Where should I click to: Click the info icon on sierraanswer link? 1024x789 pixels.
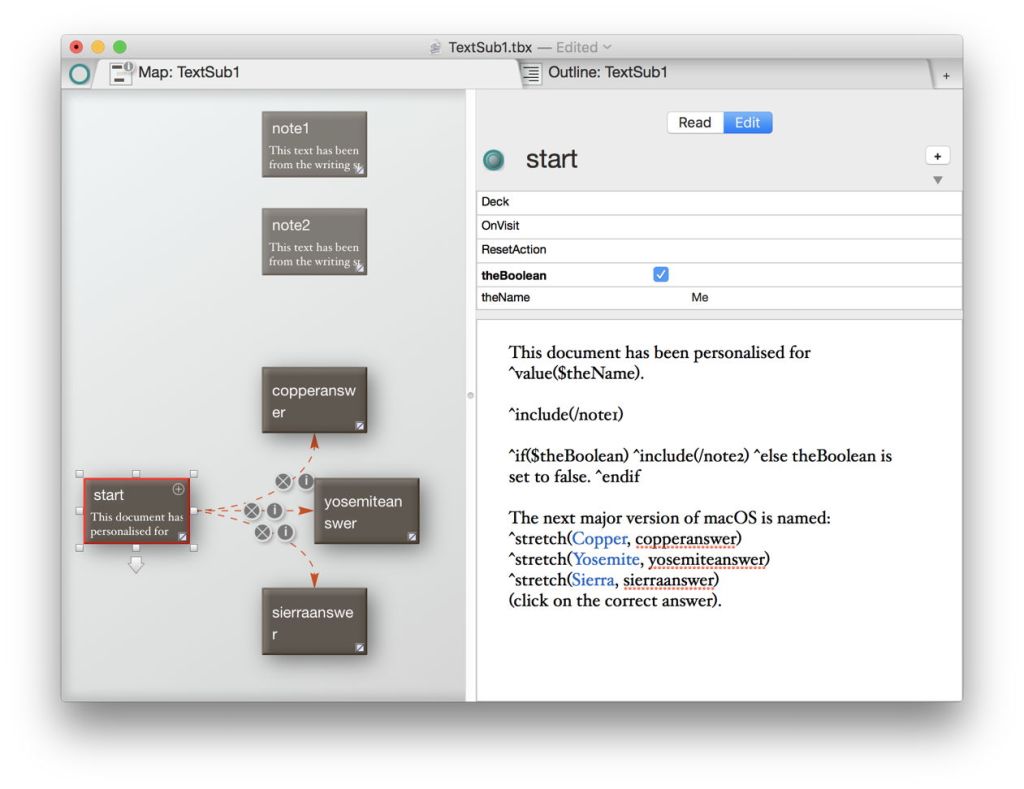(285, 532)
